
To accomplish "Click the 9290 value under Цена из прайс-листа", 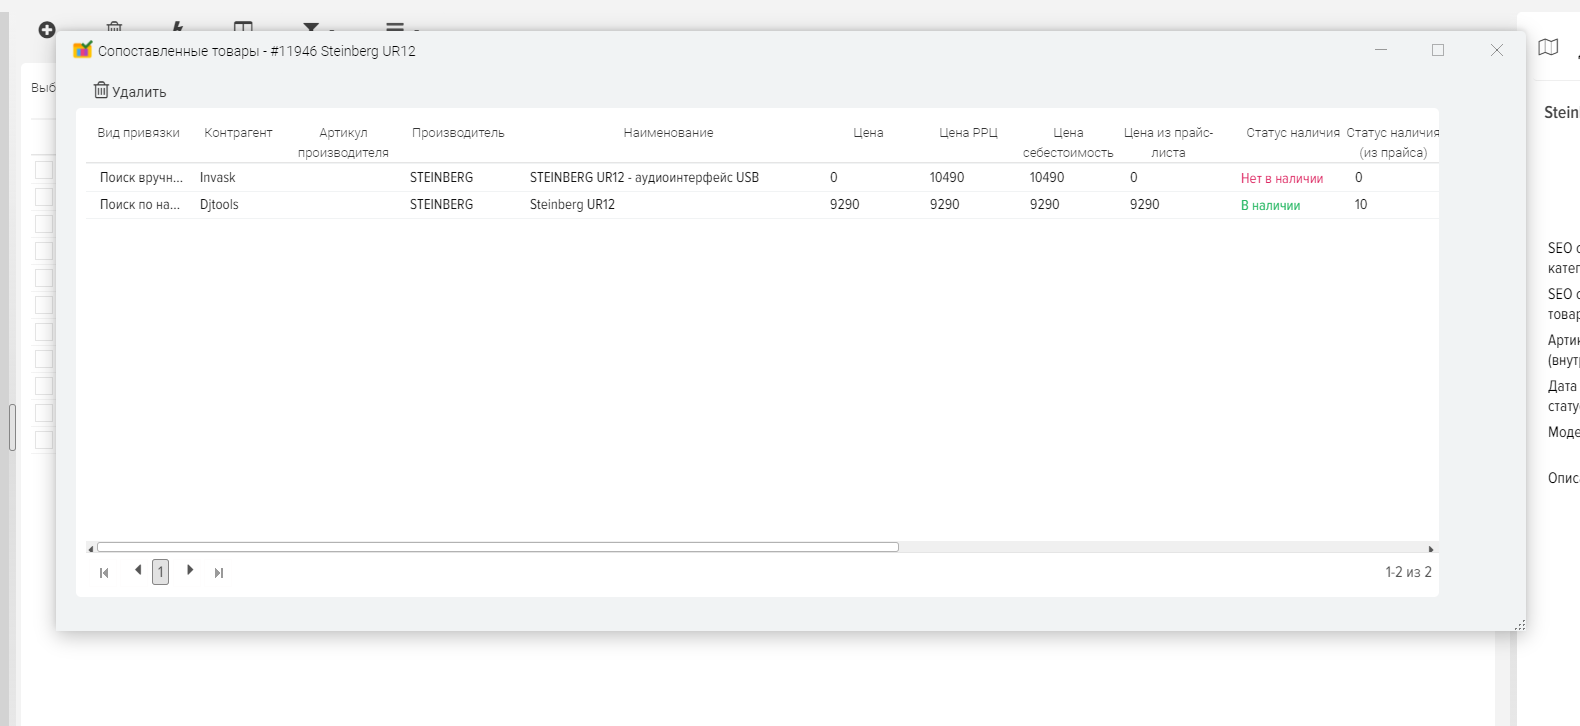I will [x=1144, y=205].
